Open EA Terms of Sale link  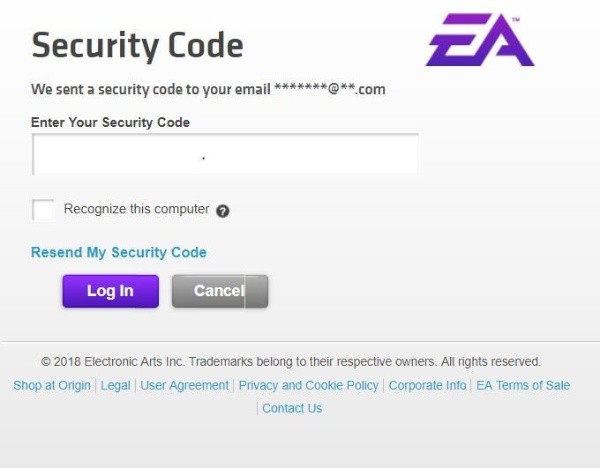tap(523, 385)
